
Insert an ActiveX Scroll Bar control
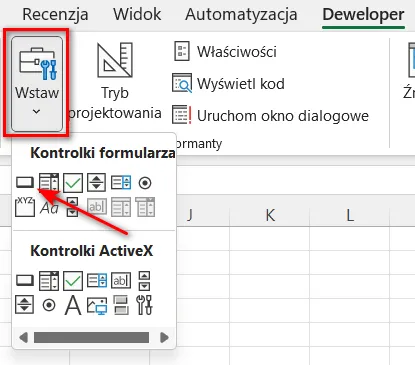(144, 280)
